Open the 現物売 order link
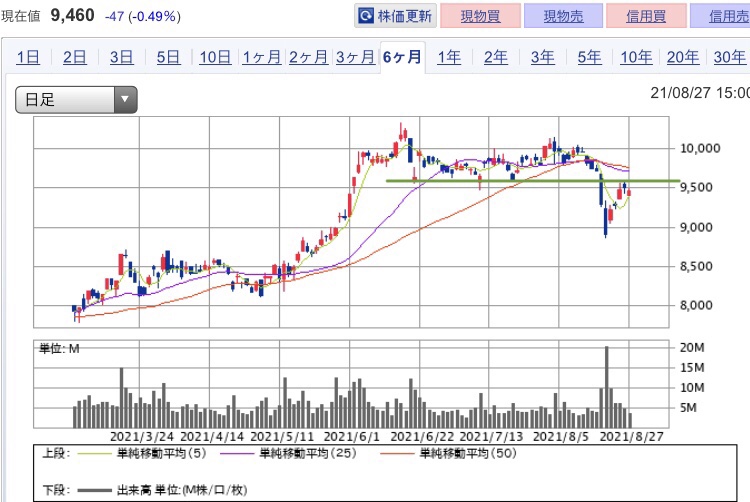 [x=563, y=16]
